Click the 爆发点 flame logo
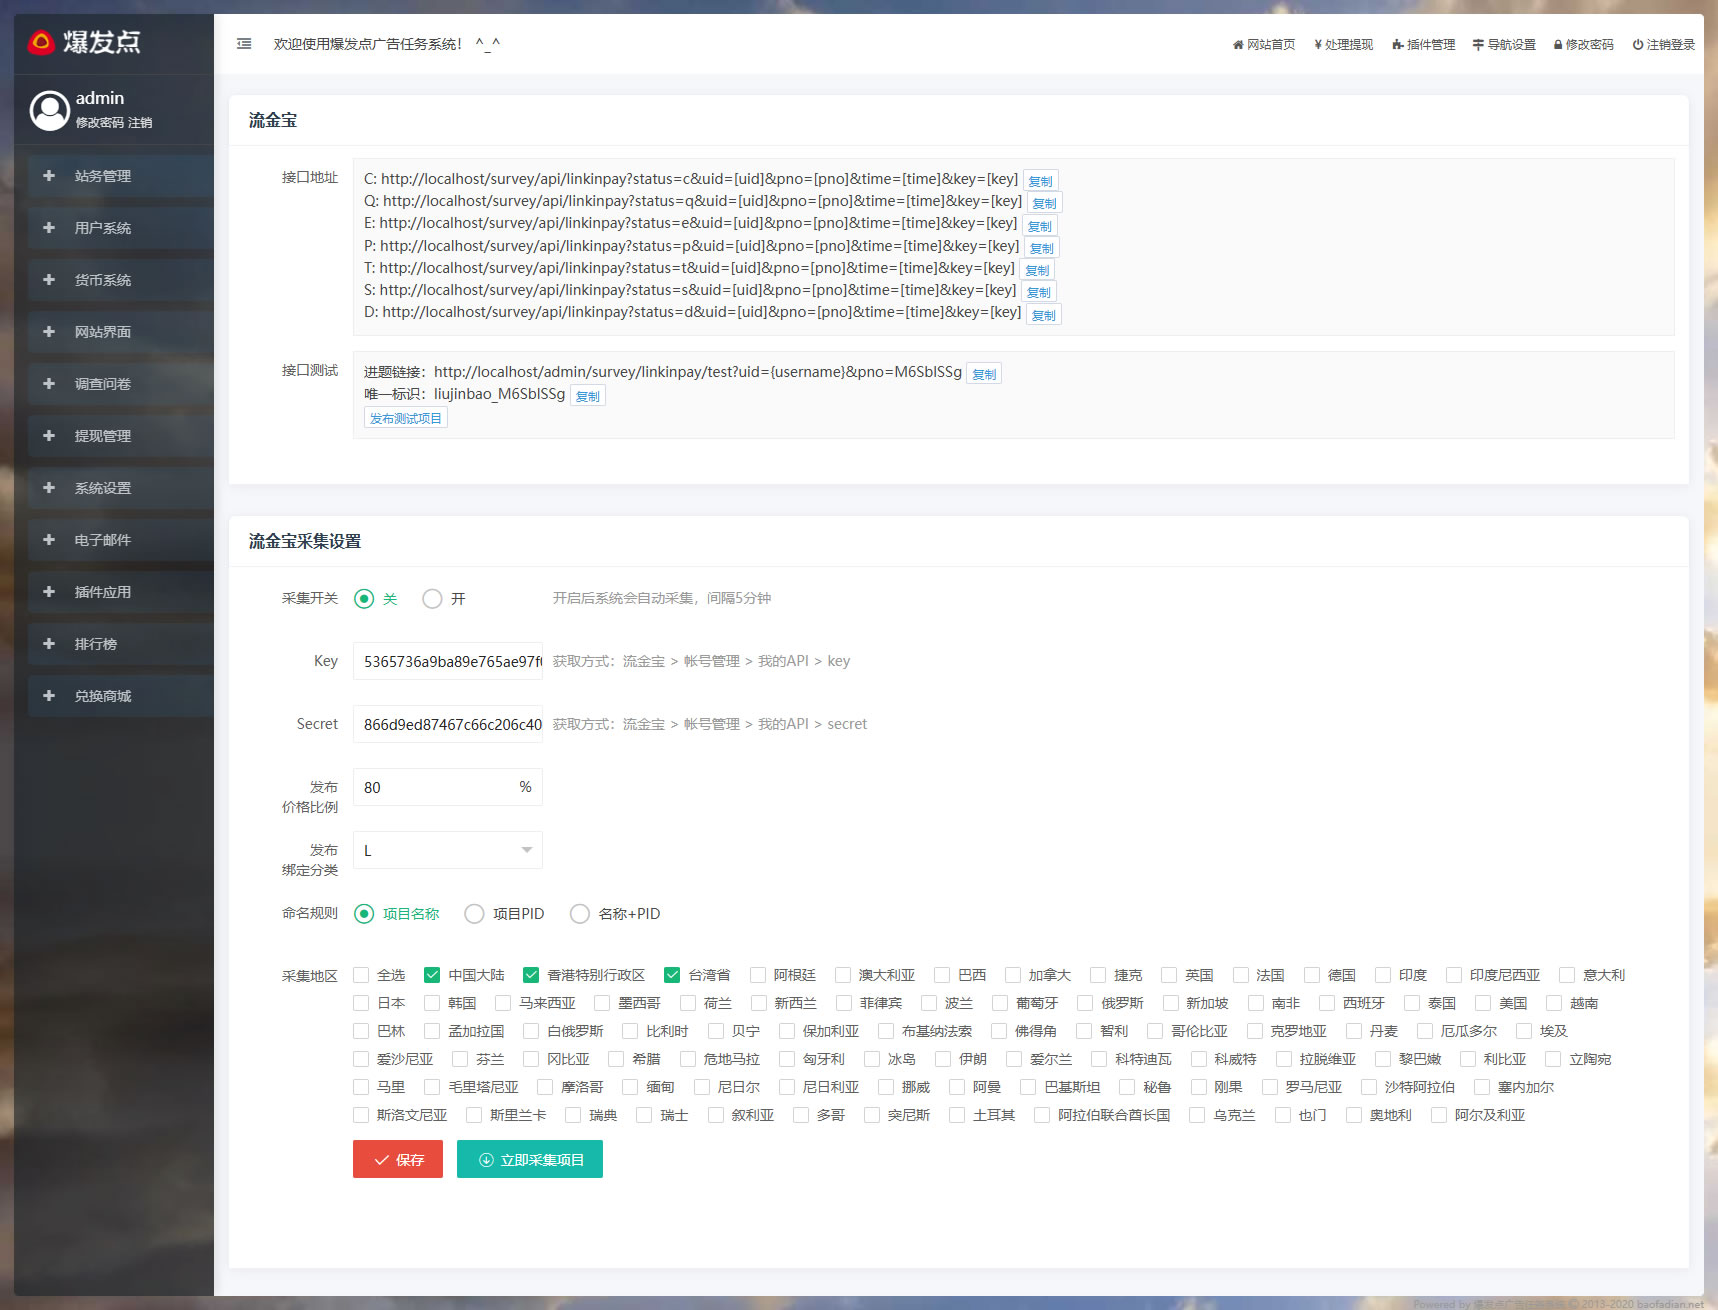Image resolution: width=1718 pixels, height=1310 pixels. point(41,42)
